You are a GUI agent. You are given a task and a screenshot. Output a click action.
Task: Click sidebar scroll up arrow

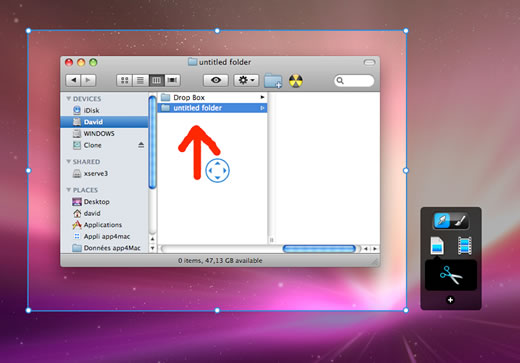click(153, 239)
